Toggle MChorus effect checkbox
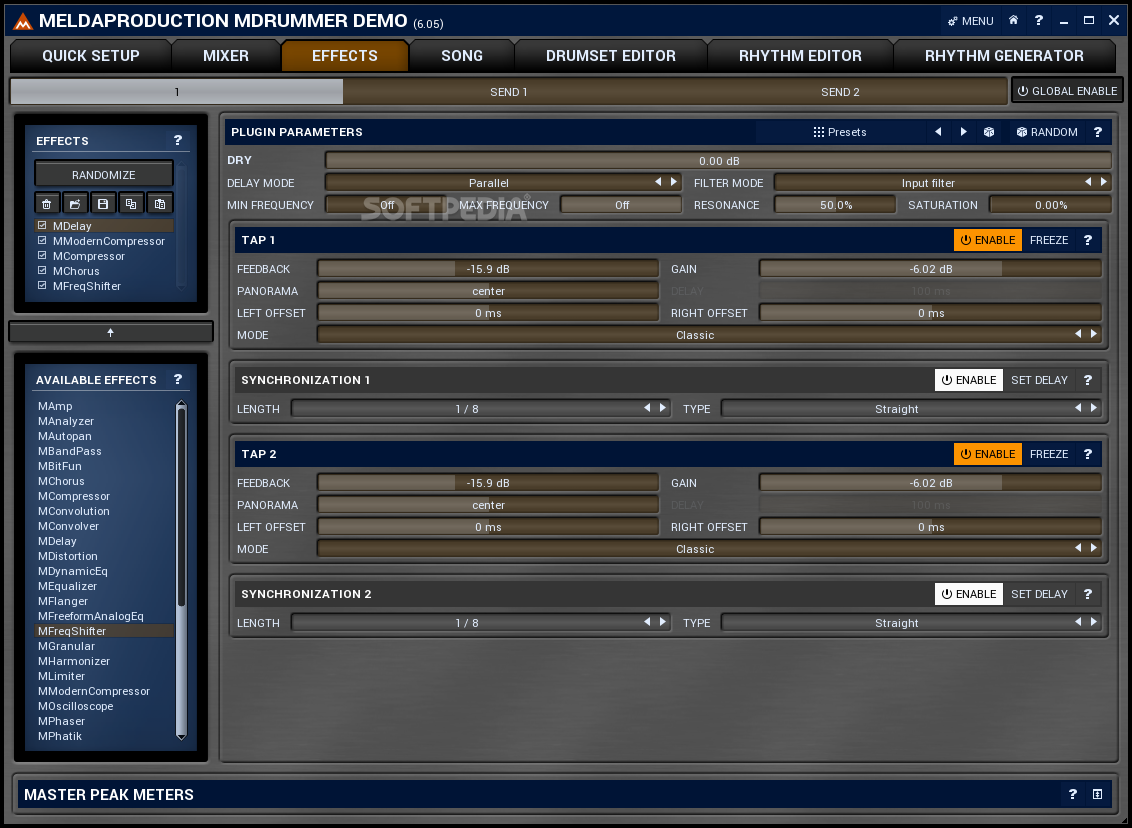Image resolution: width=1132 pixels, height=828 pixels. click(x=43, y=271)
